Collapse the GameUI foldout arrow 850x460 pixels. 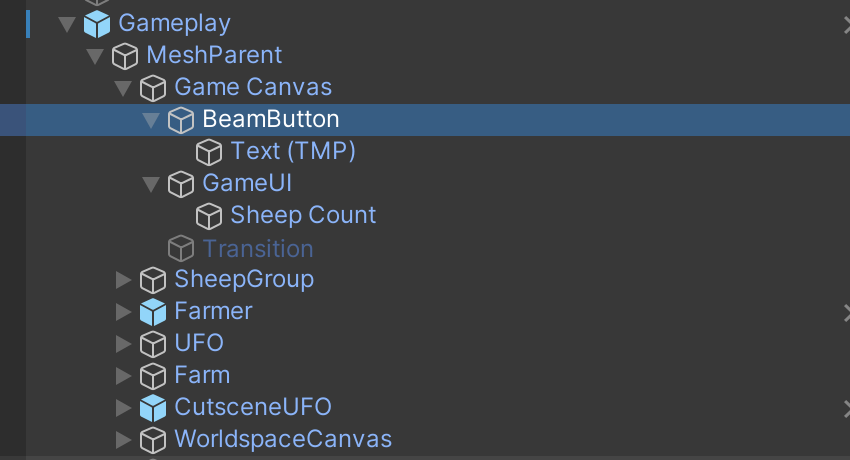click(151, 184)
